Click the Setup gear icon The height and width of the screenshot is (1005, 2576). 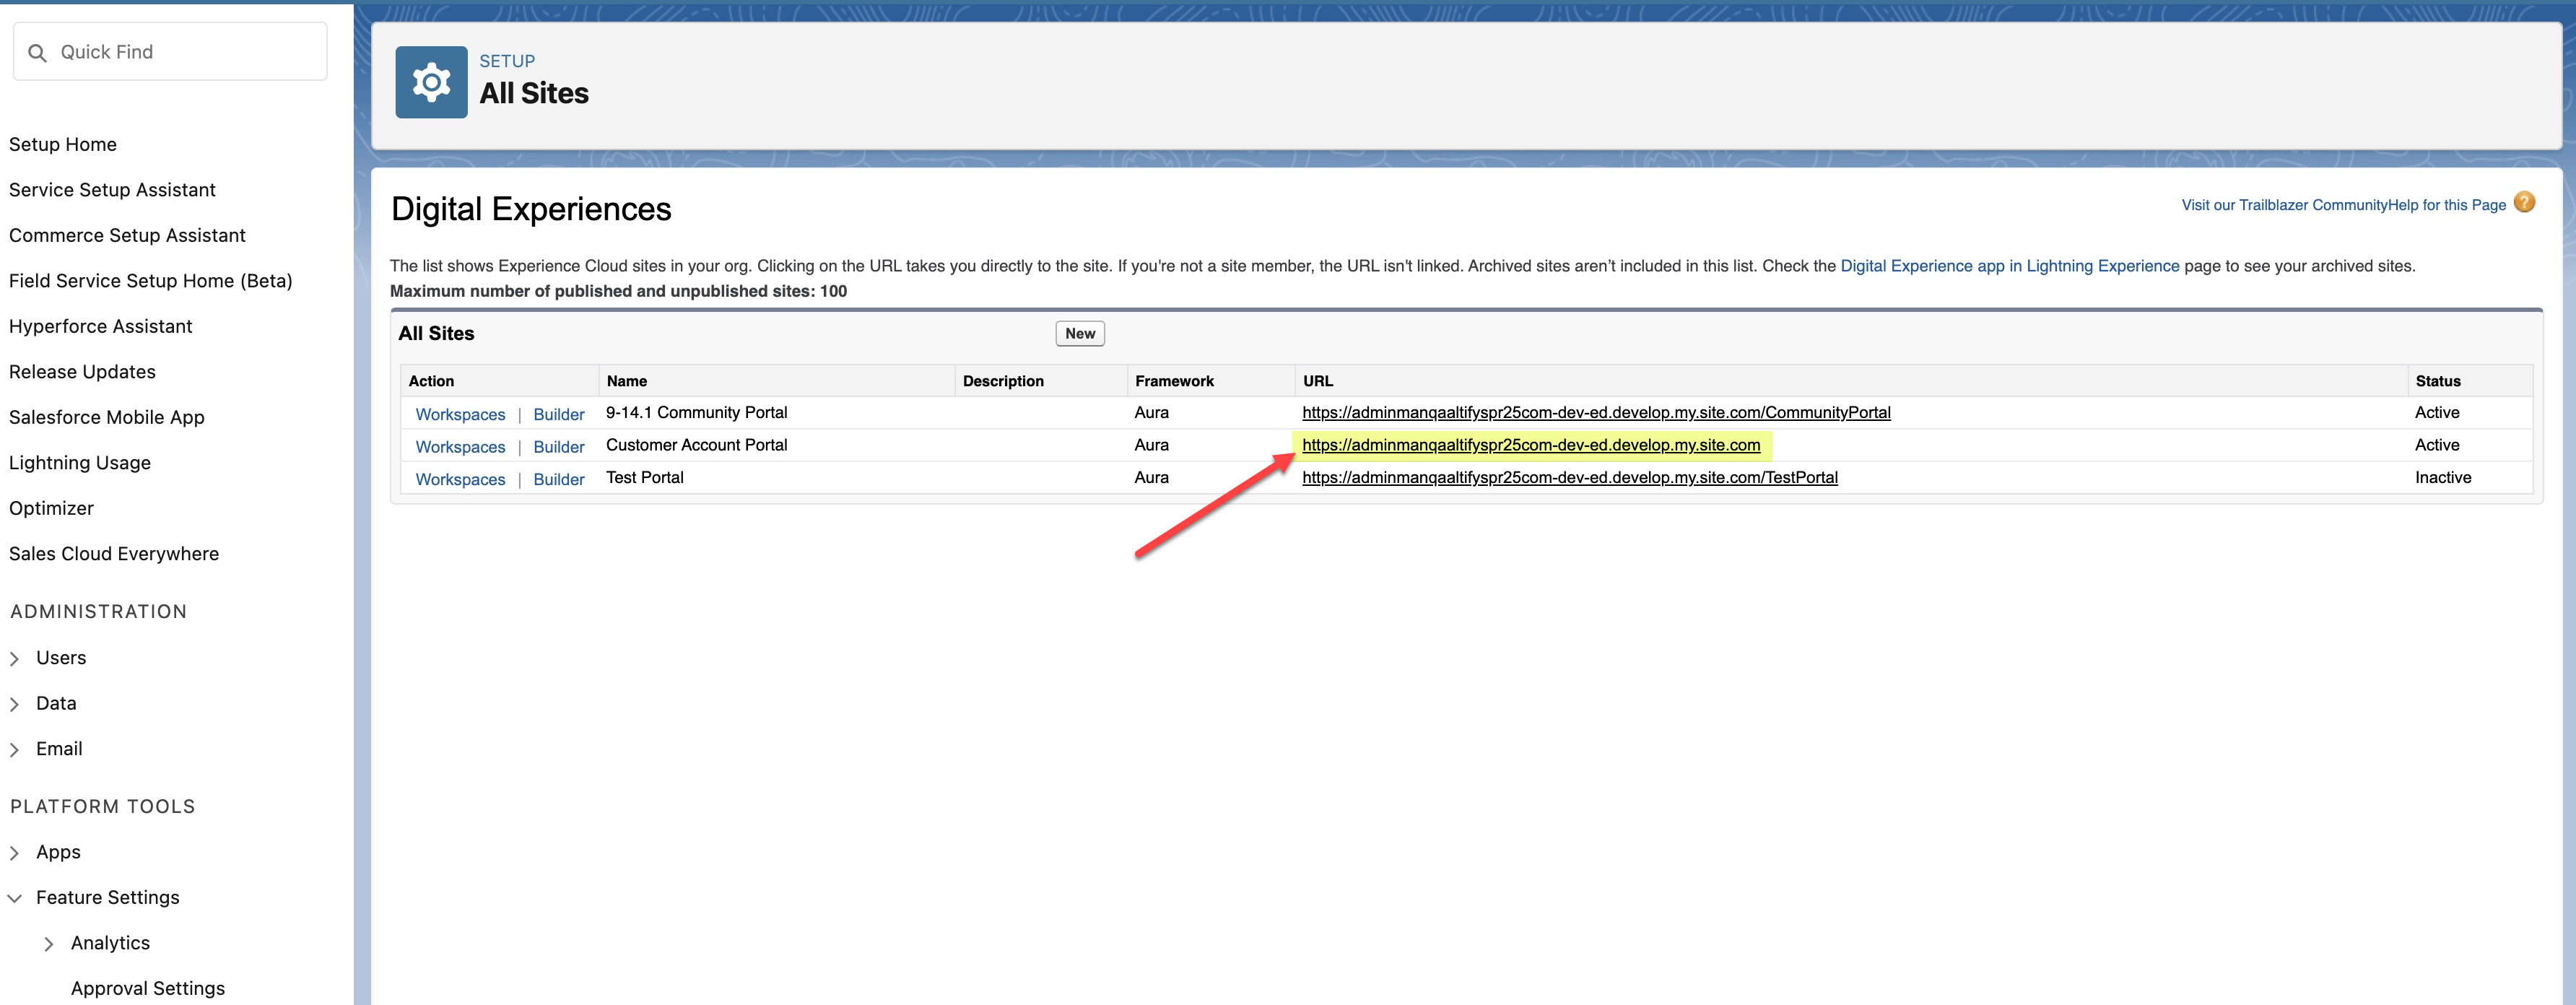[431, 82]
